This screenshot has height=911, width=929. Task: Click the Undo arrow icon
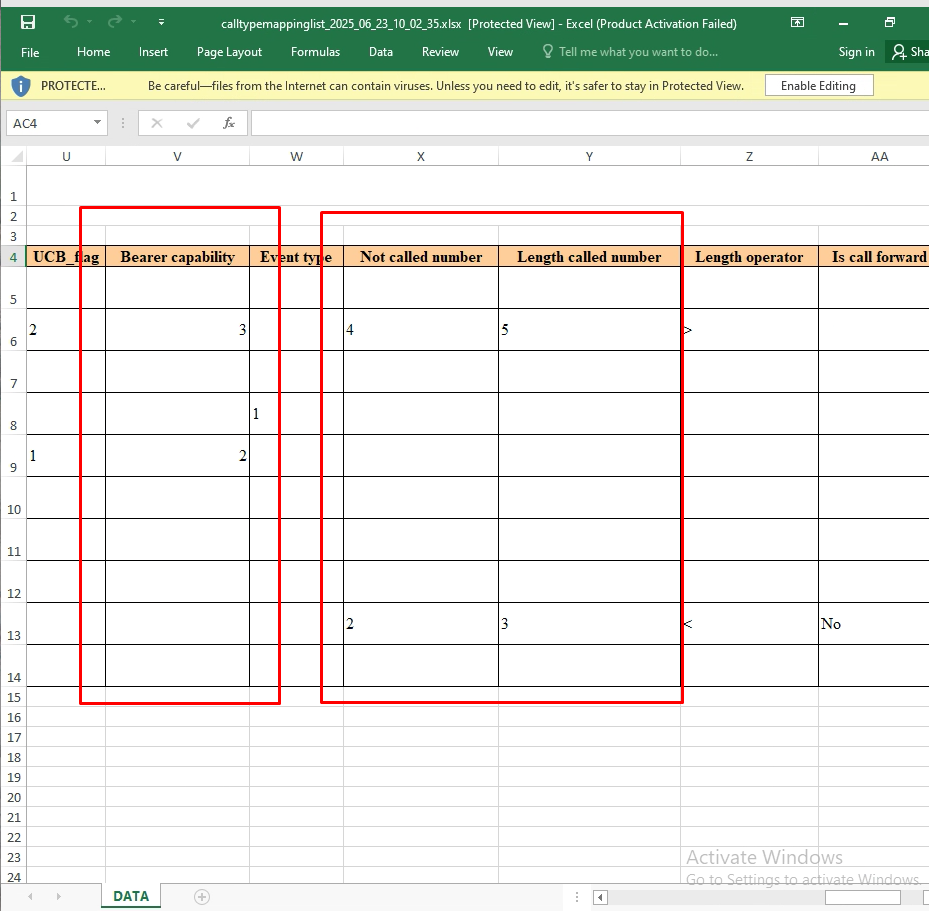pos(71,22)
